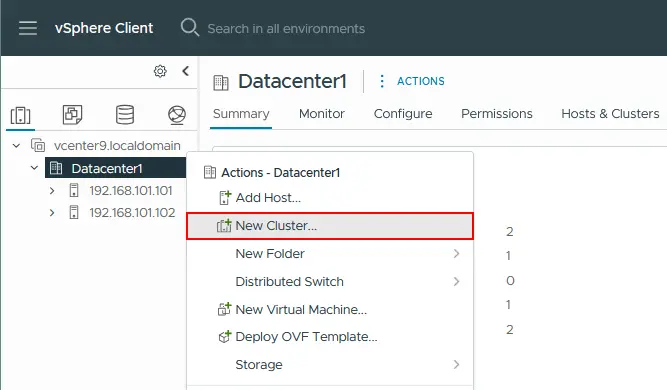The width and height of the screenshot is (667, 390).
Task: Focus the Search in all environments field
Action: click(x=286, y=28)
